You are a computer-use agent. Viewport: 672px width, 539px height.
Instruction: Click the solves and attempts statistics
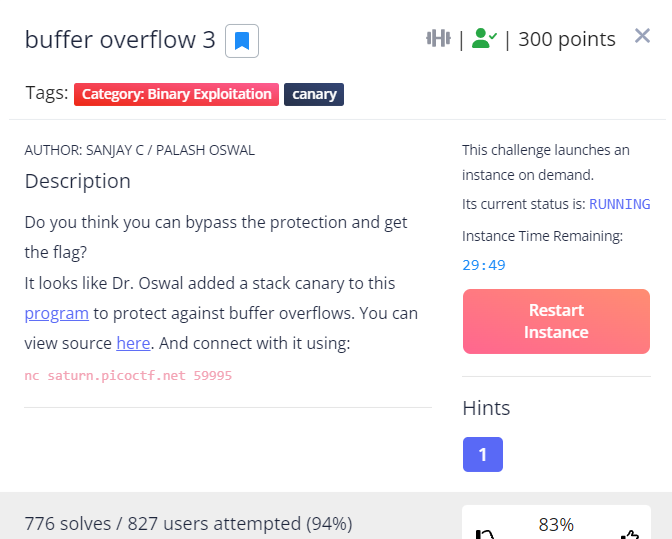pos(188,523)
